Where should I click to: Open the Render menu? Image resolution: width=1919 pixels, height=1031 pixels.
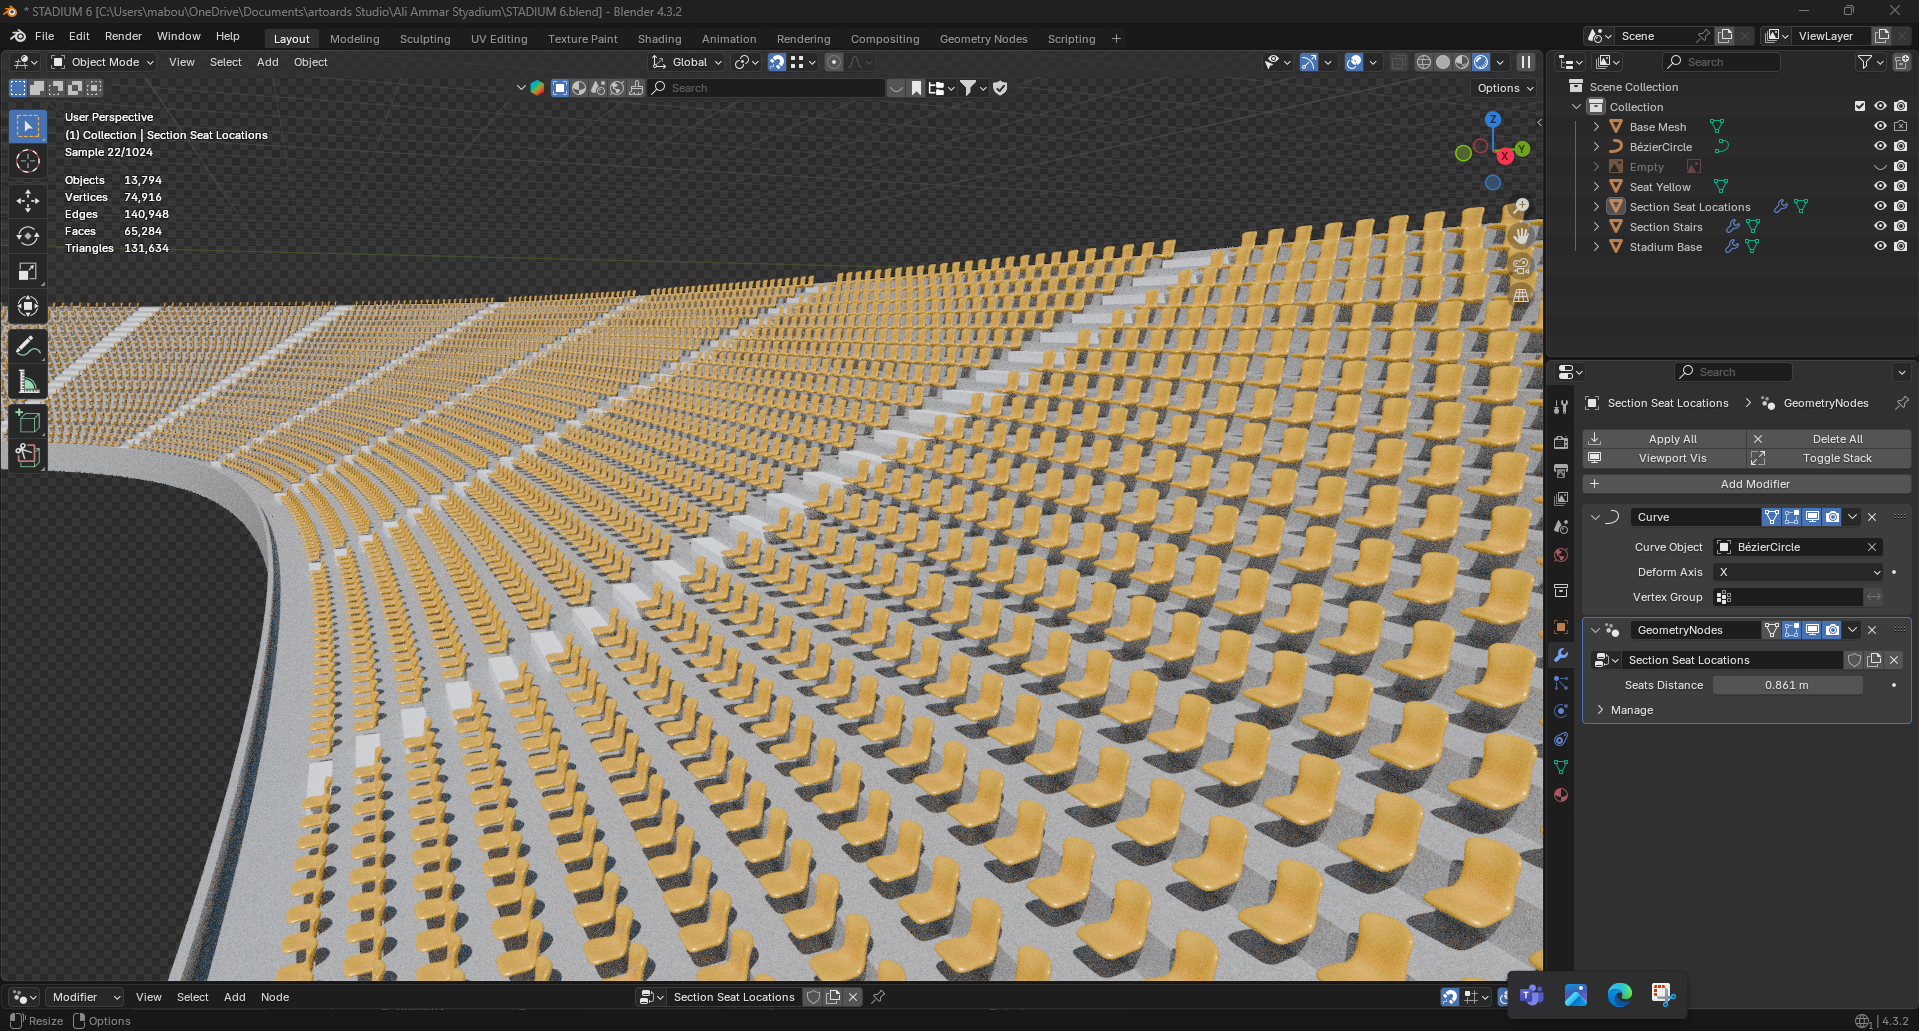pyautogui.click(x=123, y=36)
